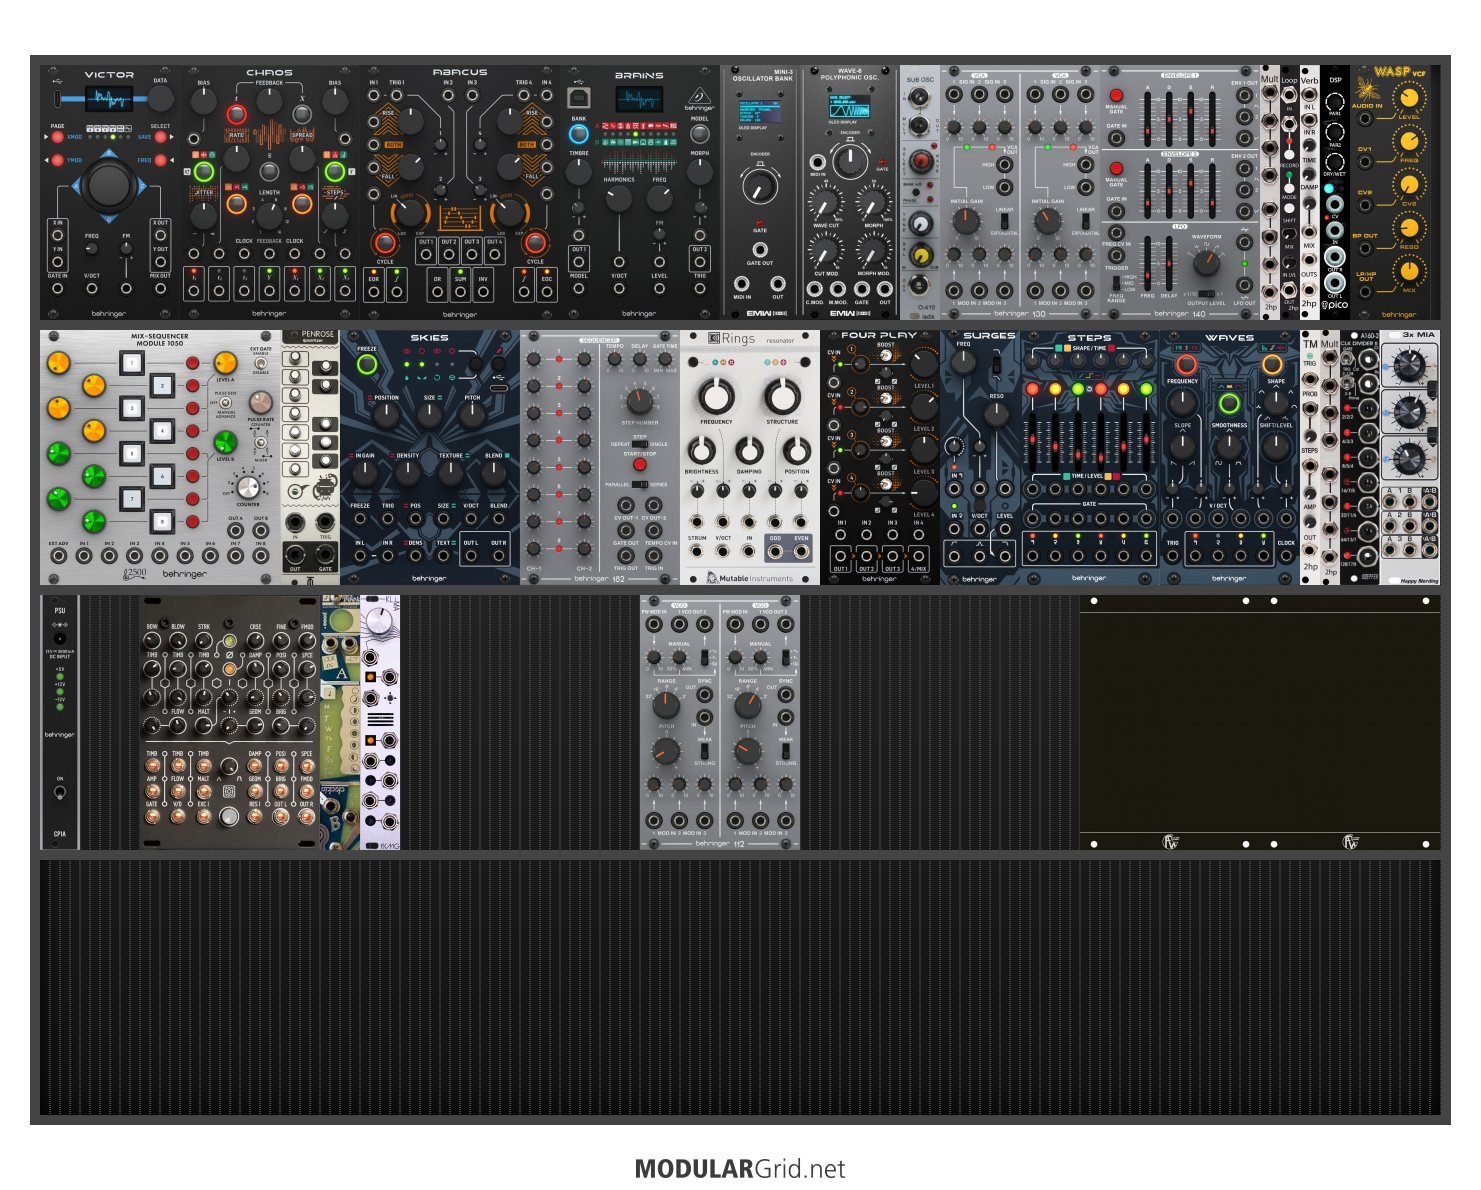Click Victor's red SELECT button
This screenshot has width=1481, height=1190.
[x=160, y=137]
